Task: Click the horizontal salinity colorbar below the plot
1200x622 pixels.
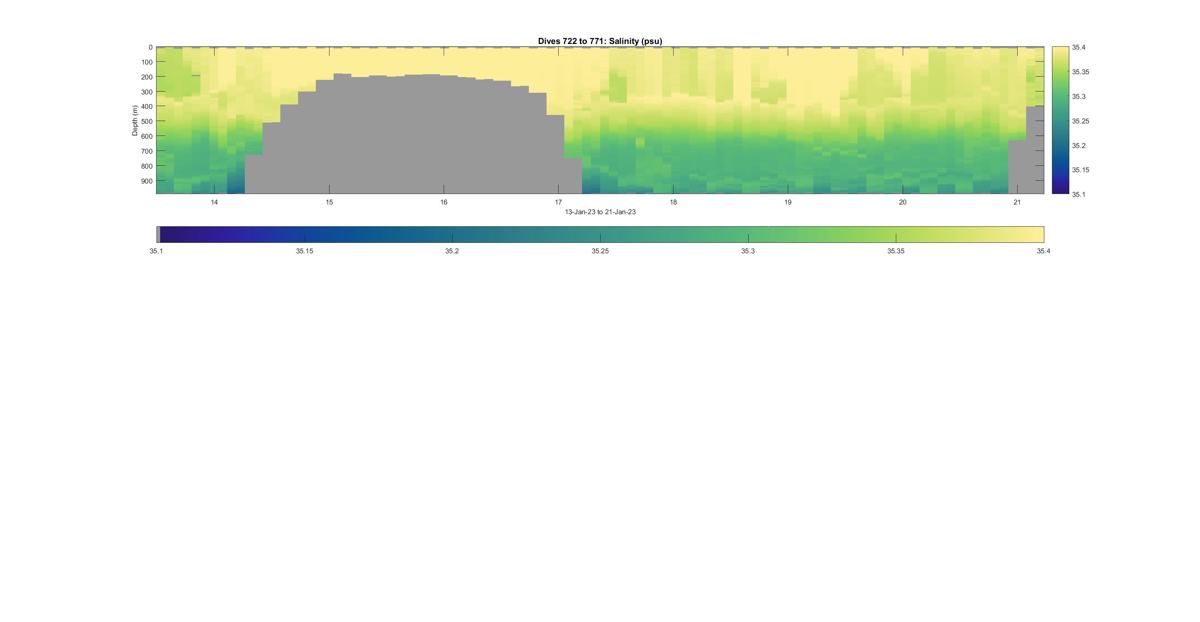Action: coord(600,234)
